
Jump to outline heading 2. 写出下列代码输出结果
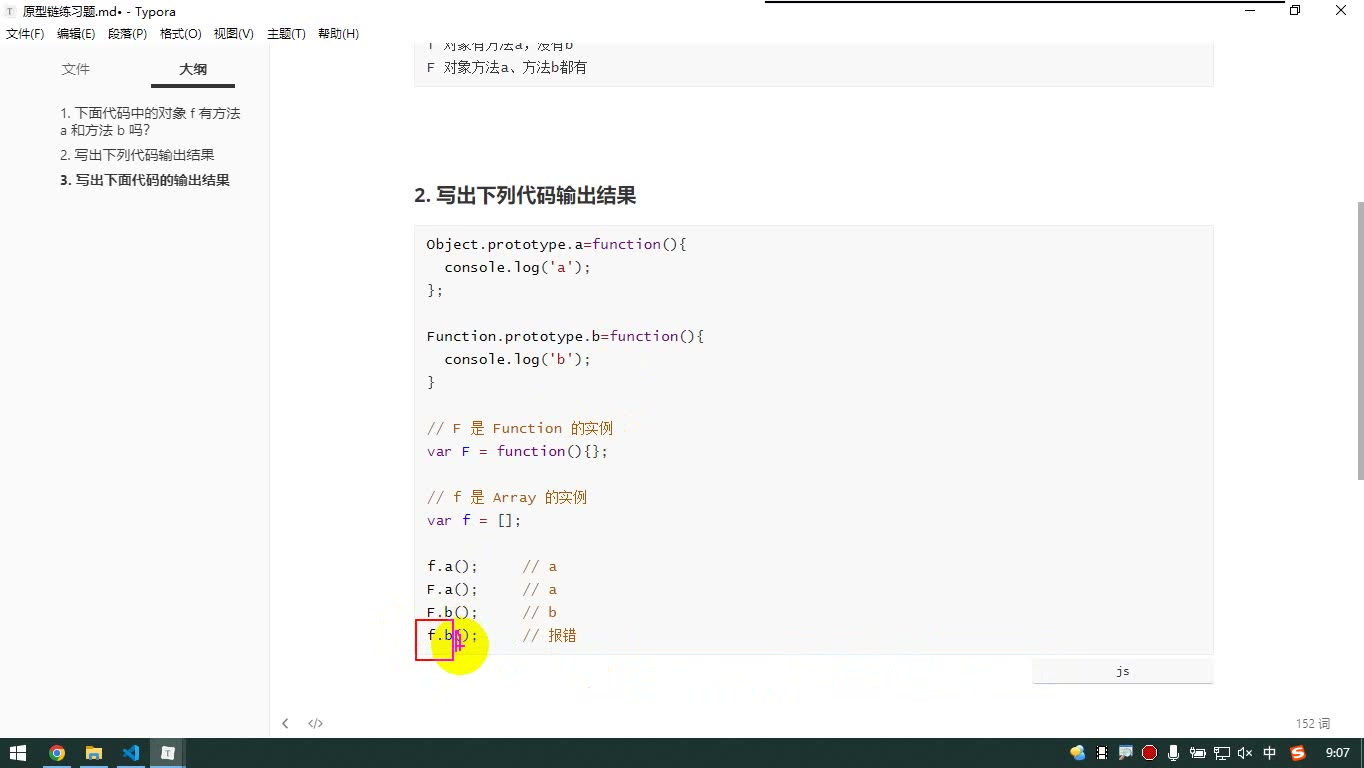[x=137, y=155]
